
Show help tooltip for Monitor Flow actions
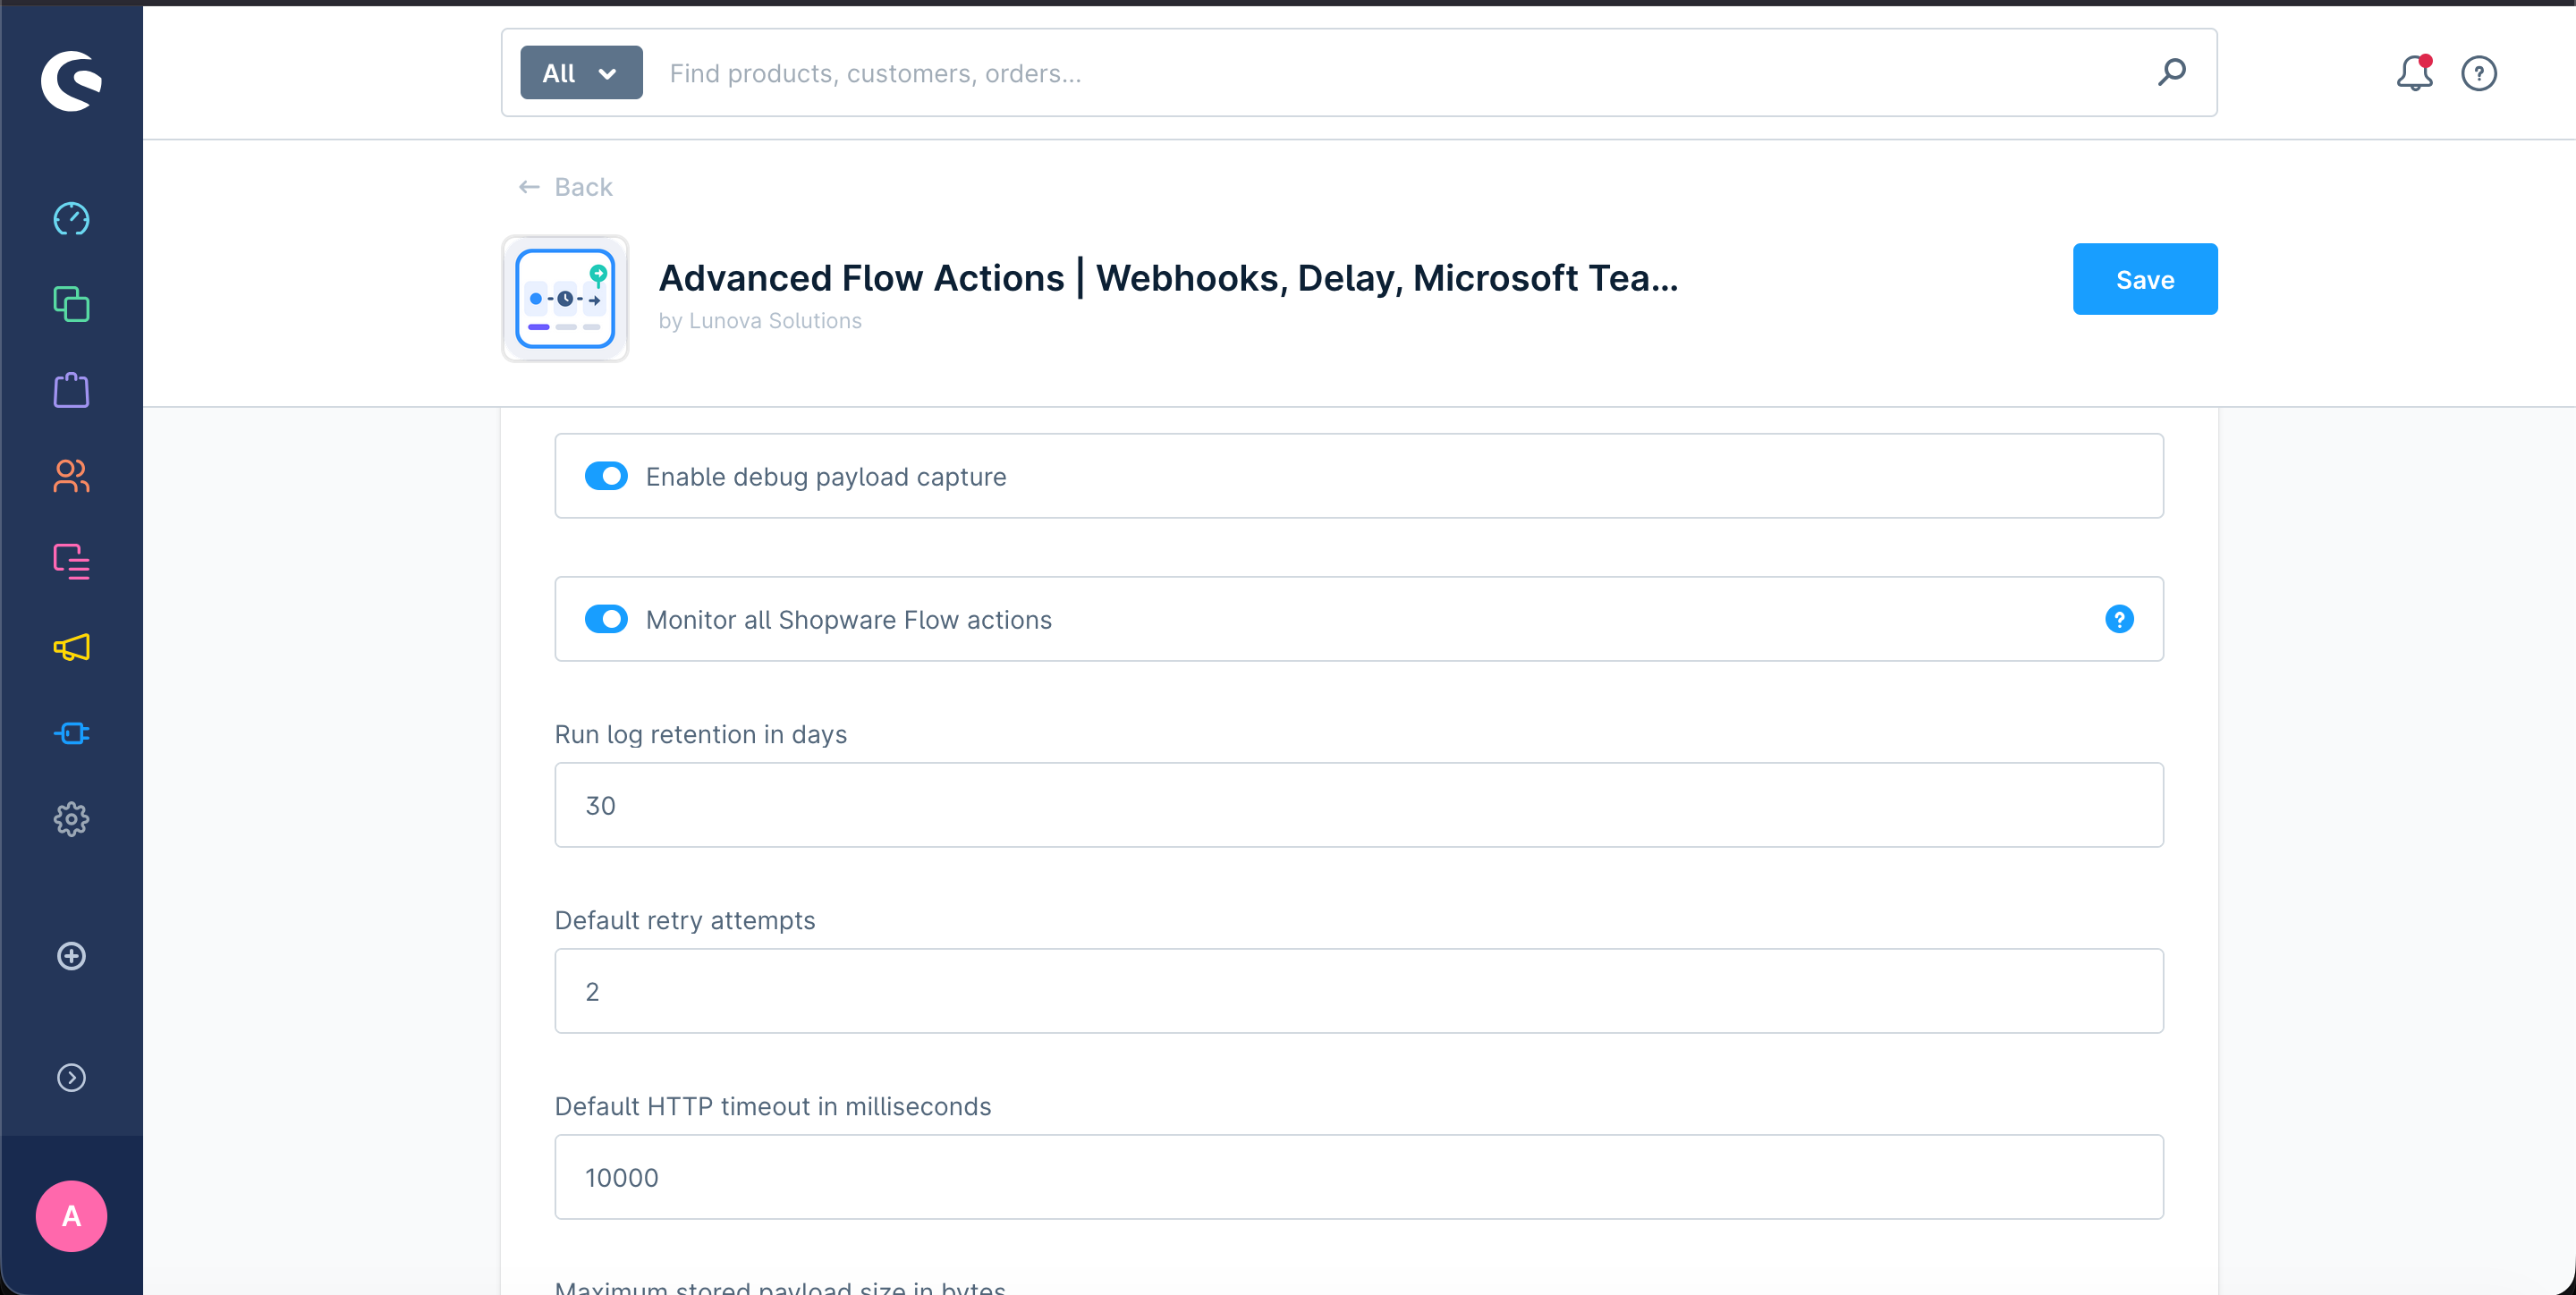coord(2118,619)
